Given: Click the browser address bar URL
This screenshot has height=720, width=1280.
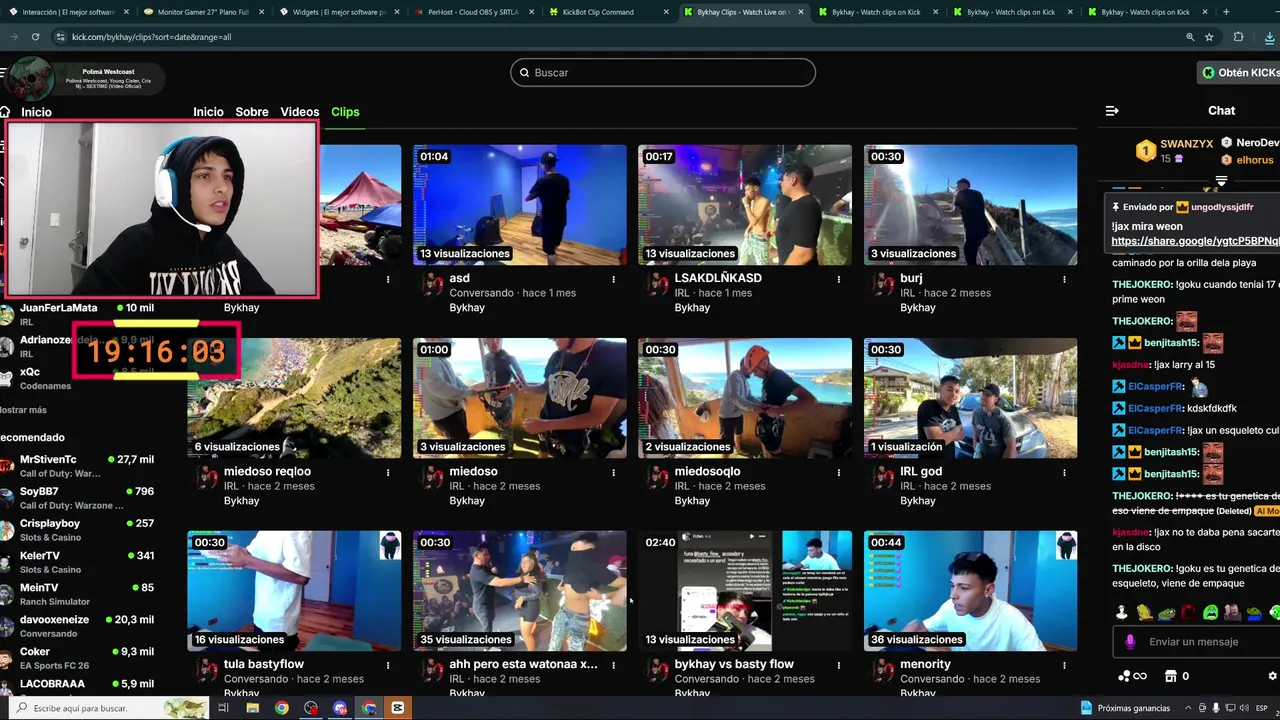Looking at the screenshot, I should (151, 37).
